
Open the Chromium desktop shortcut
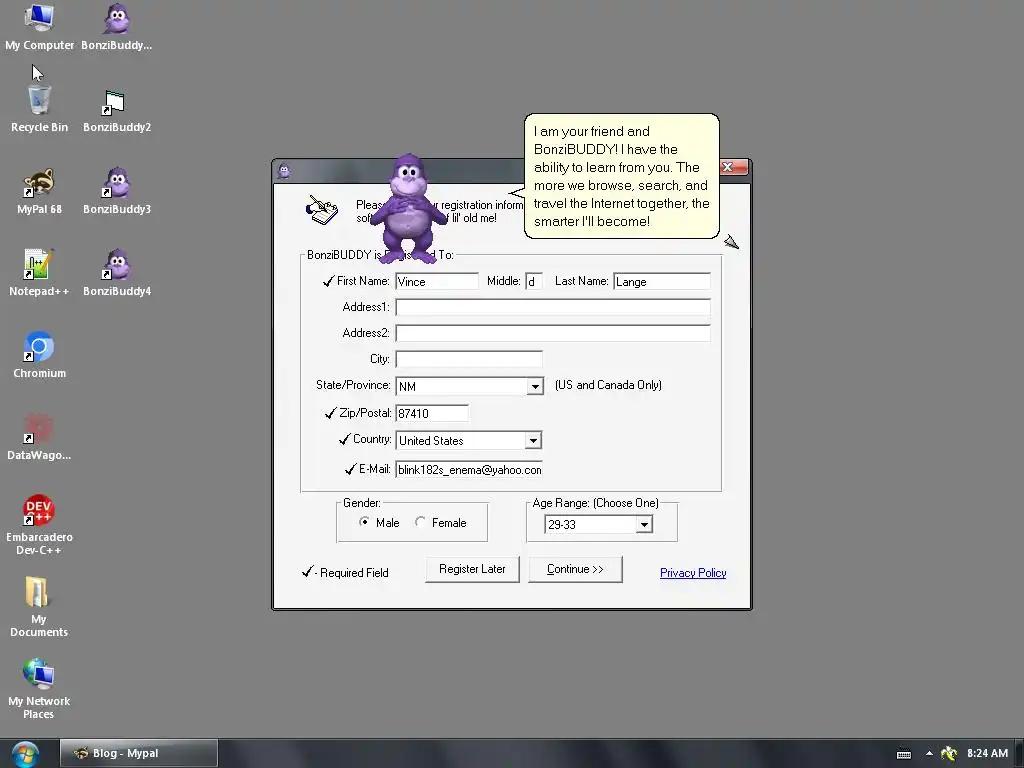tap(39, 356)
